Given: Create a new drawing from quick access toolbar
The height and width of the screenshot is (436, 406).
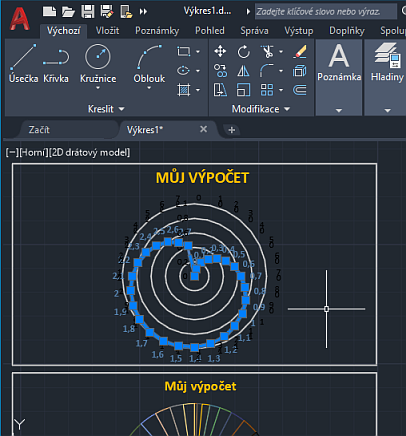Looking at the screenshot, I should pos(50,12).
